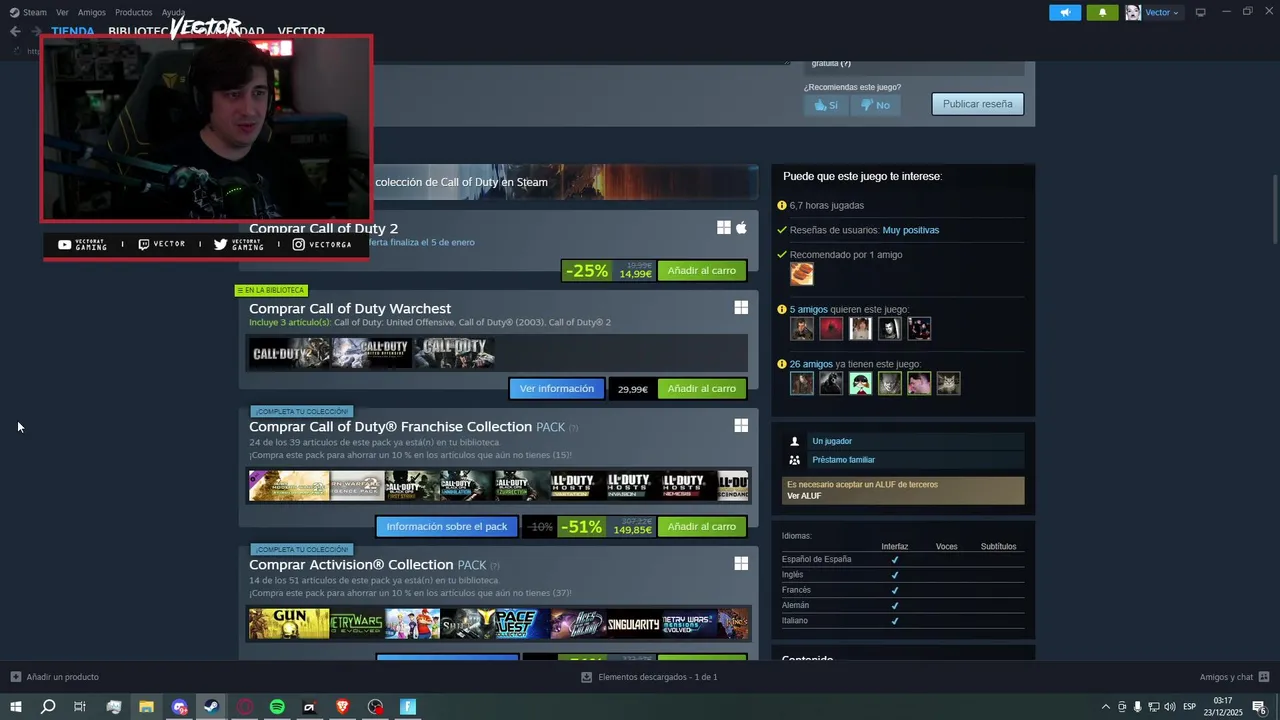
Task: Click Ver información for Call of Duty Warchest
Action: pos(556,388)
